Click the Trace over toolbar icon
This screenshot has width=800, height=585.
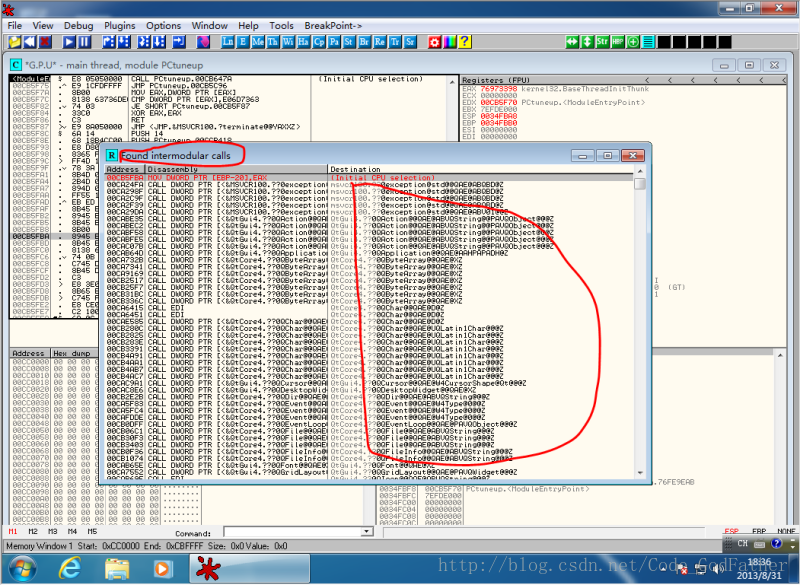point(159,42)
